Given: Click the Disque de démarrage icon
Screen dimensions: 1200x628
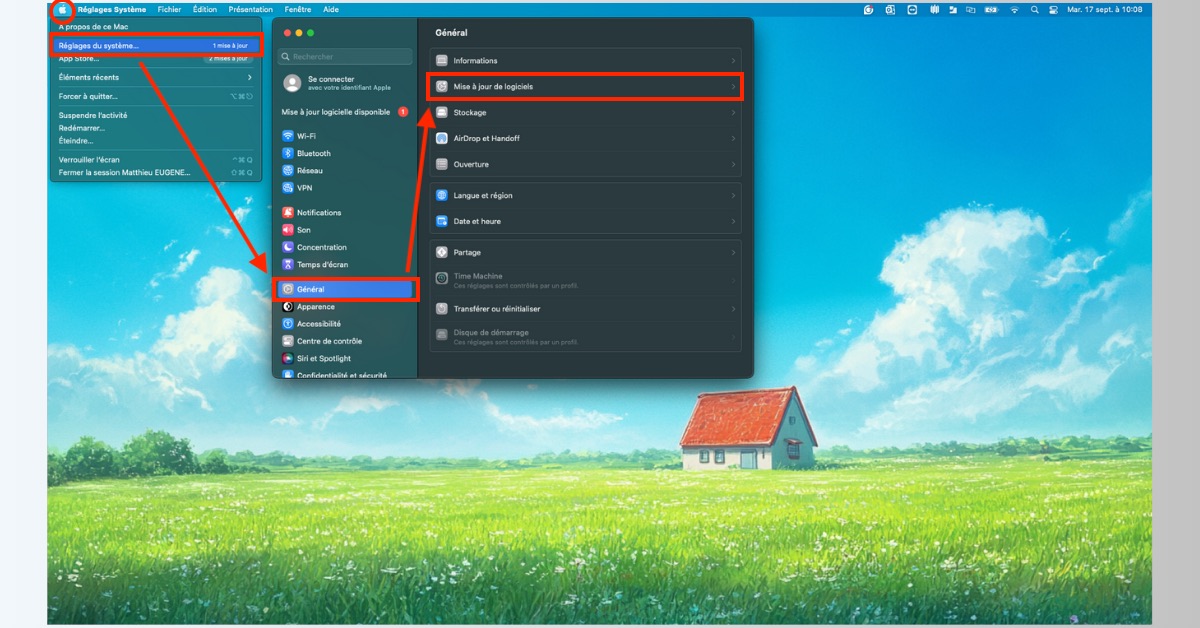Looking at the screenshot, I should point(442,335).
